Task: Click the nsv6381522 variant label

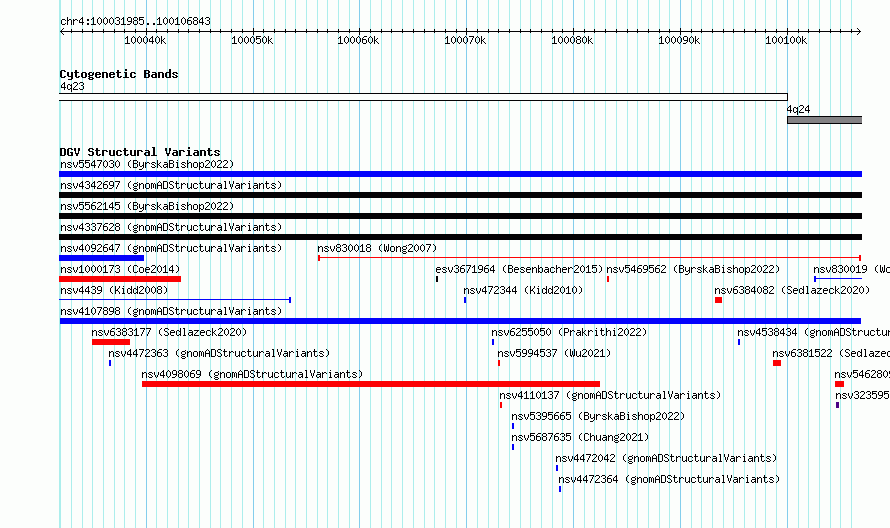Action: click(830, 353)
